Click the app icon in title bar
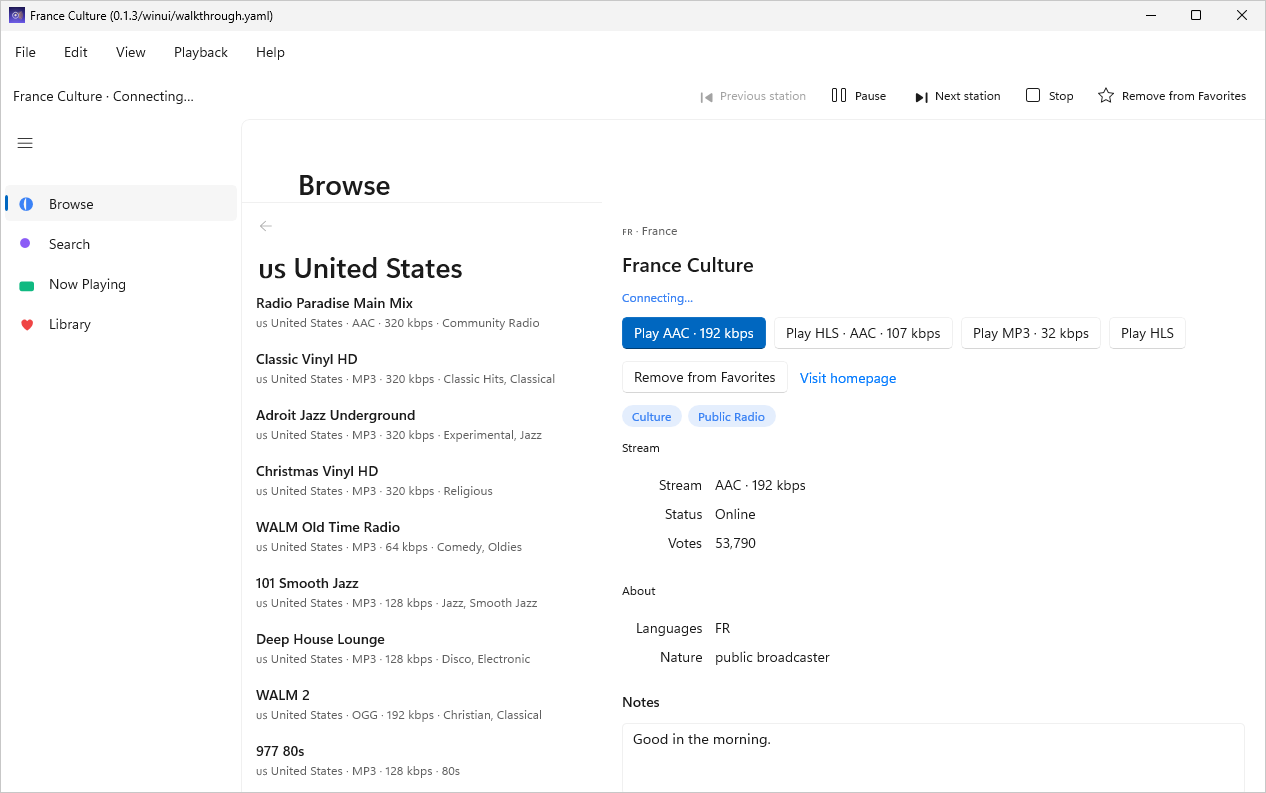This screenshot has width=1266, height=793. click(x=17, y=15)
